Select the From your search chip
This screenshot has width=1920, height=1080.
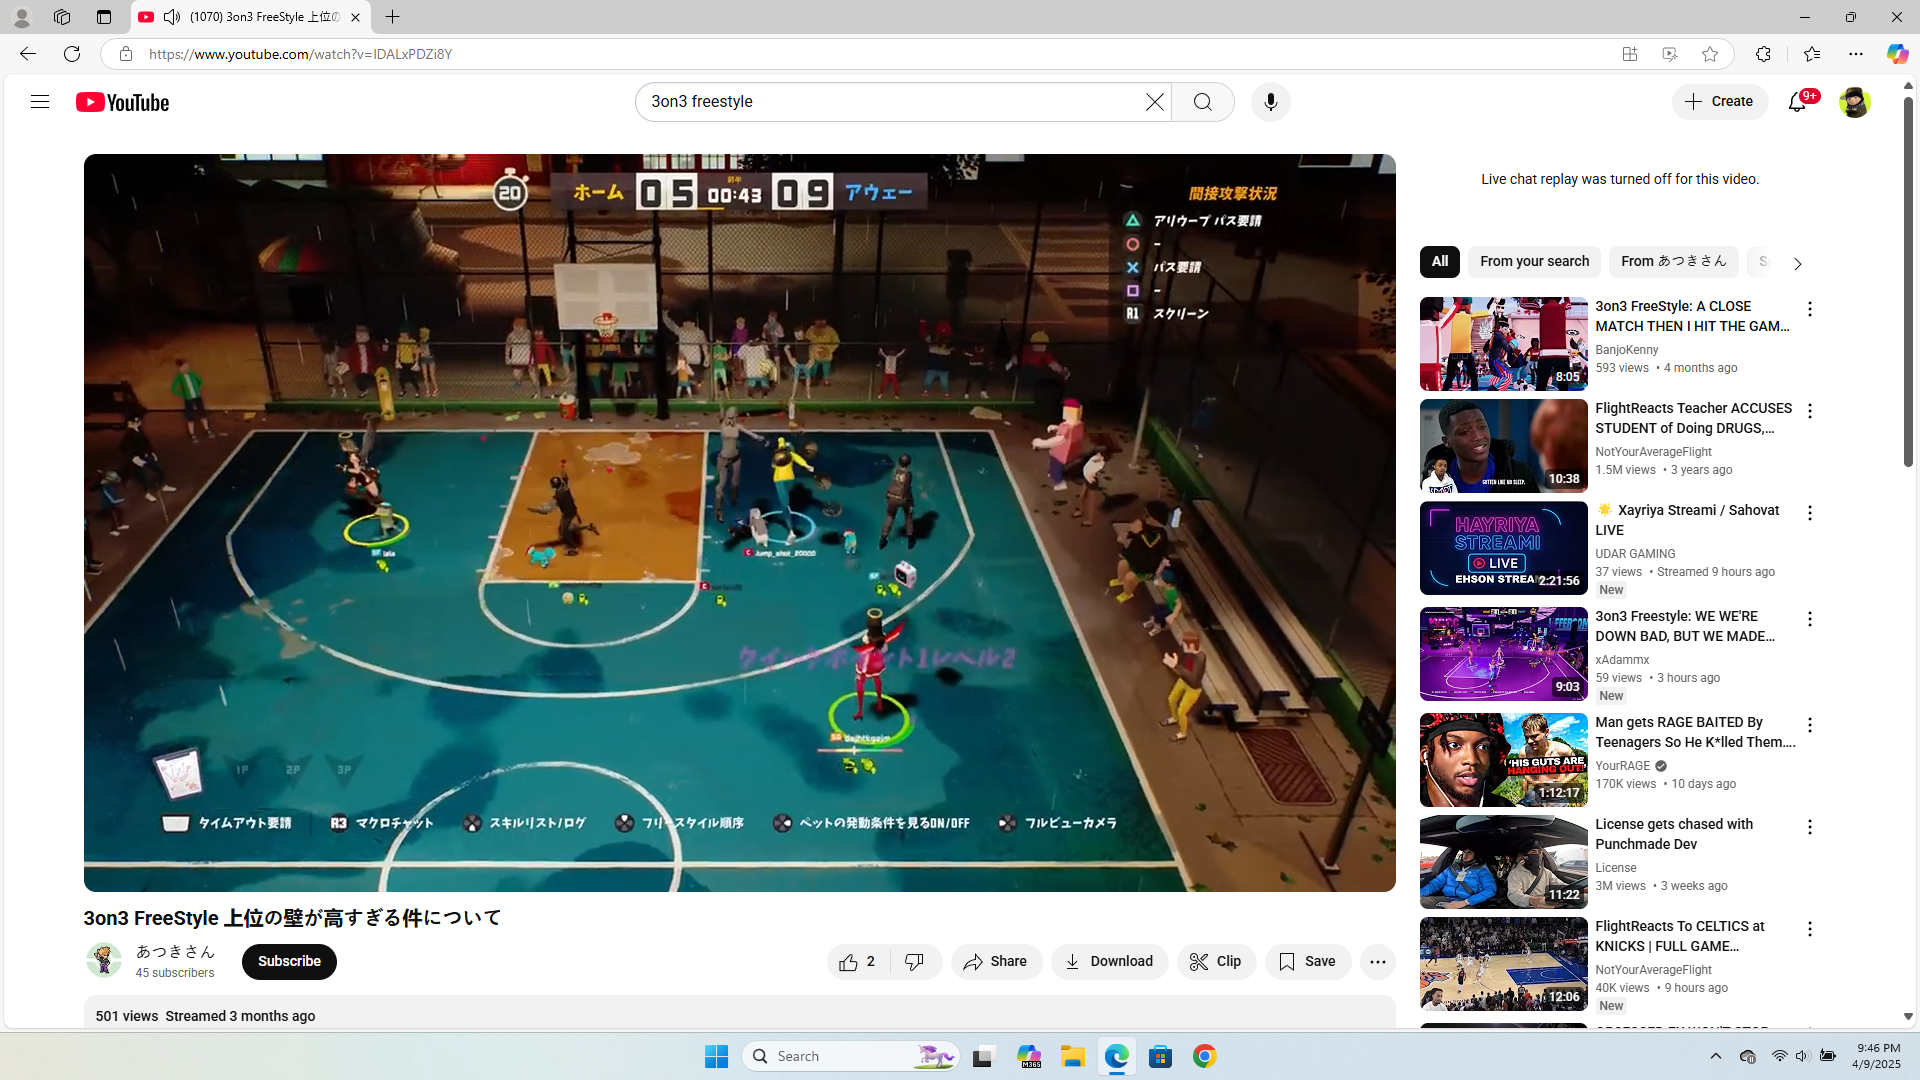1534,262
